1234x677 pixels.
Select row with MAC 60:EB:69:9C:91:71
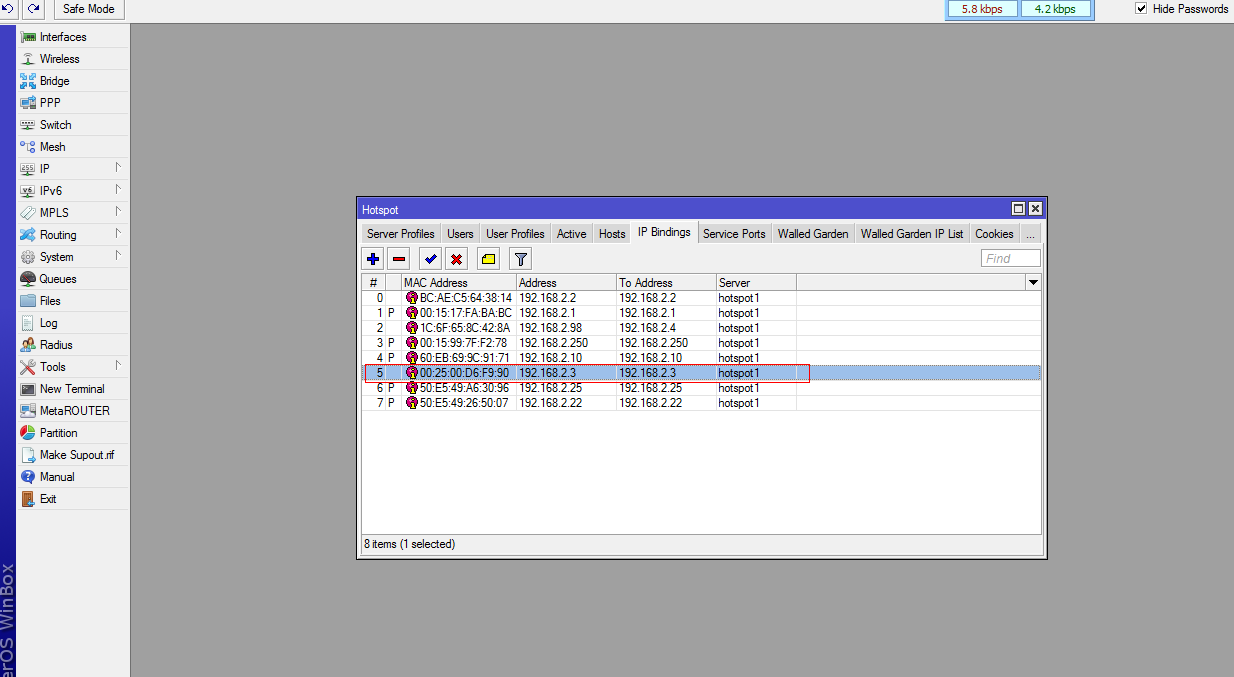click(x=702, y=358)
